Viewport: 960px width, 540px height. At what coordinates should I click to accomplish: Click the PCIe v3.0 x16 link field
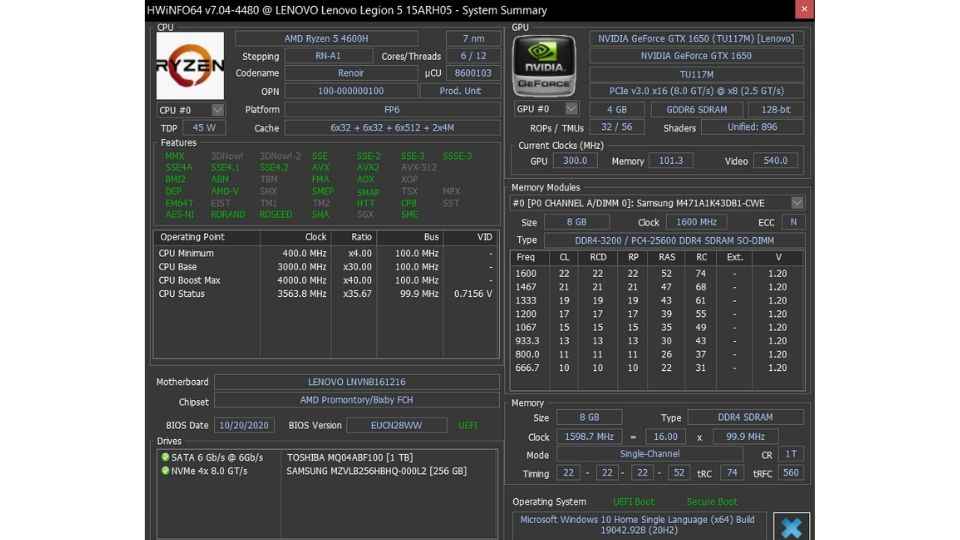(696, 91)
